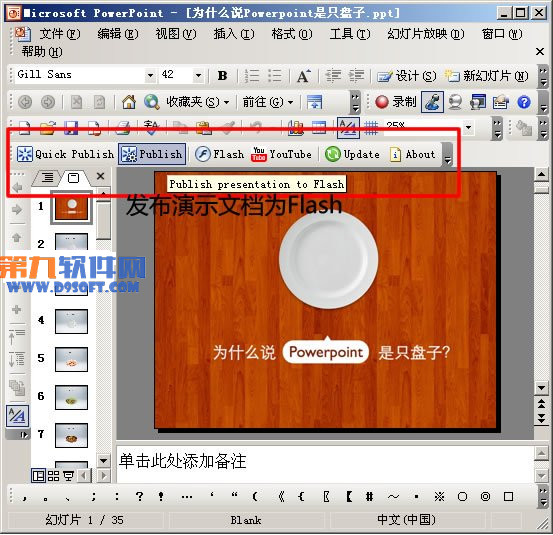
Task: Expand the Gill Sans font dropdown
Action: (151, 75)
